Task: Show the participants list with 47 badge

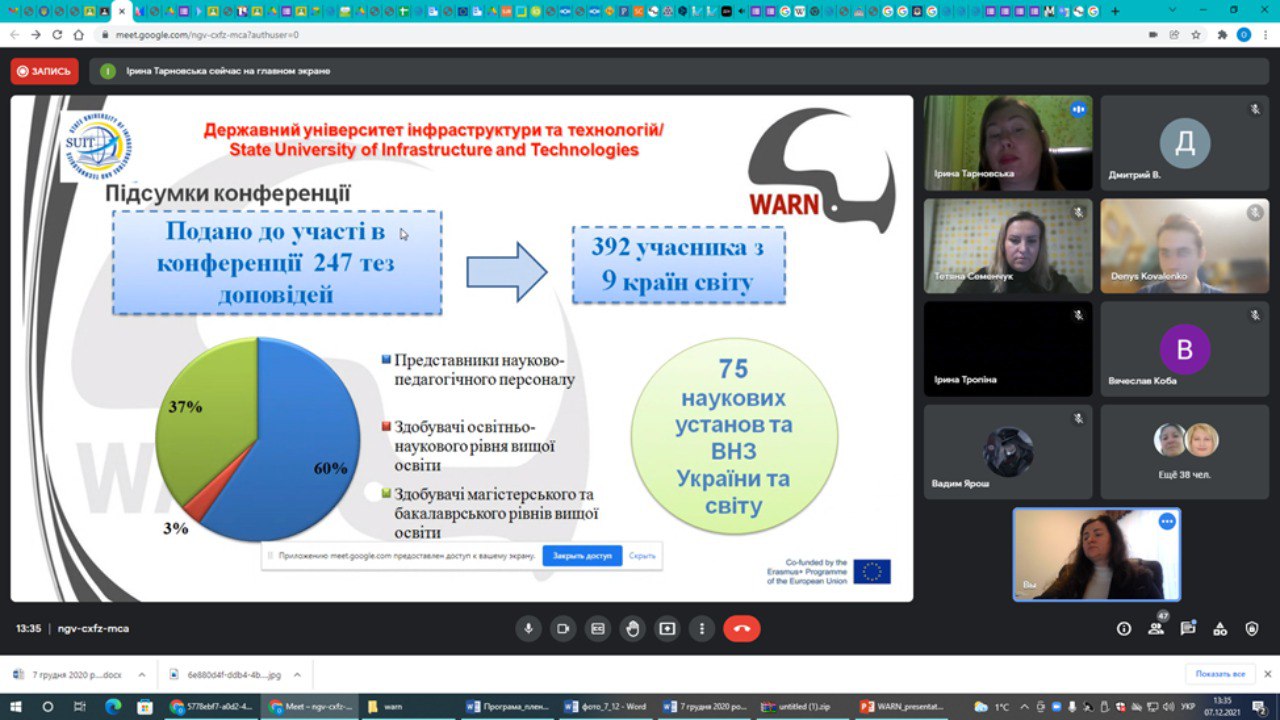Action: [1157, 629]
